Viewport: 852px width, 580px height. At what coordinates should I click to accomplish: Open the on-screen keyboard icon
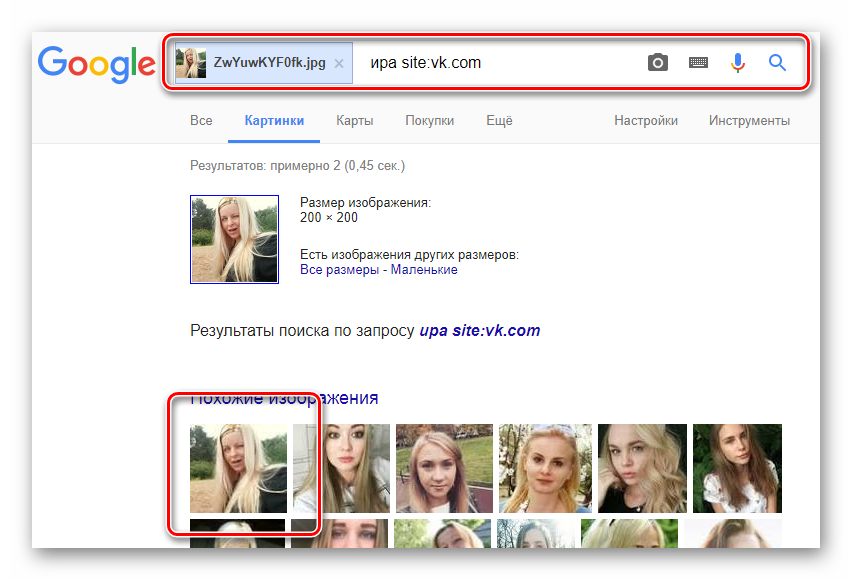pyautogui.click(x=698, y=63)
